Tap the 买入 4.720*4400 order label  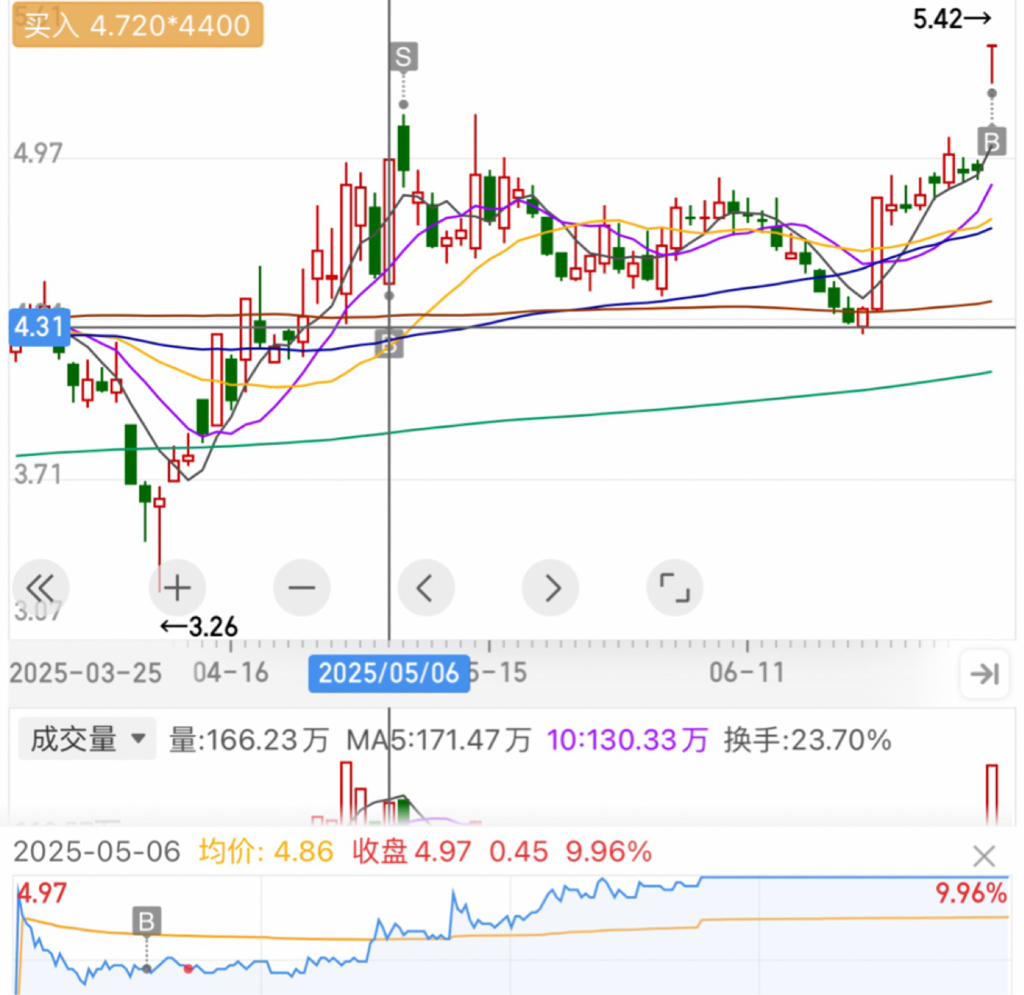point(138,25)
